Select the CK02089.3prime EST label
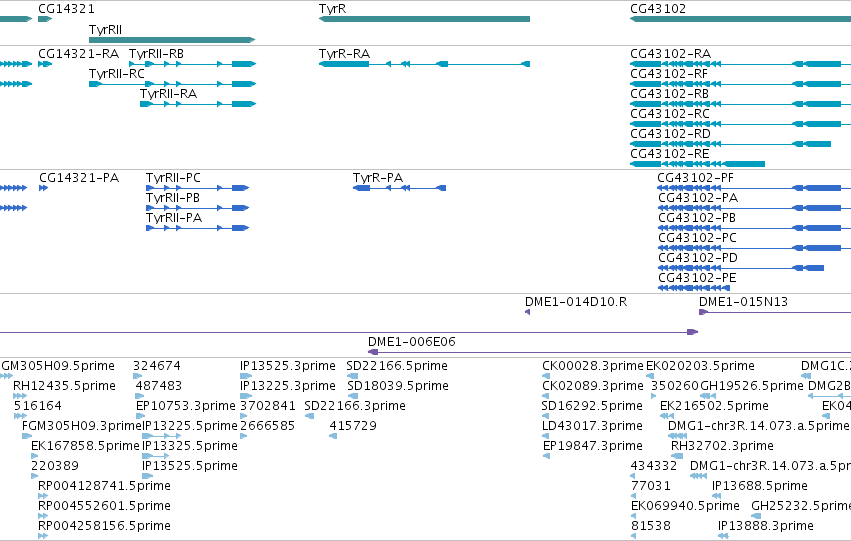 click(593, 386)
